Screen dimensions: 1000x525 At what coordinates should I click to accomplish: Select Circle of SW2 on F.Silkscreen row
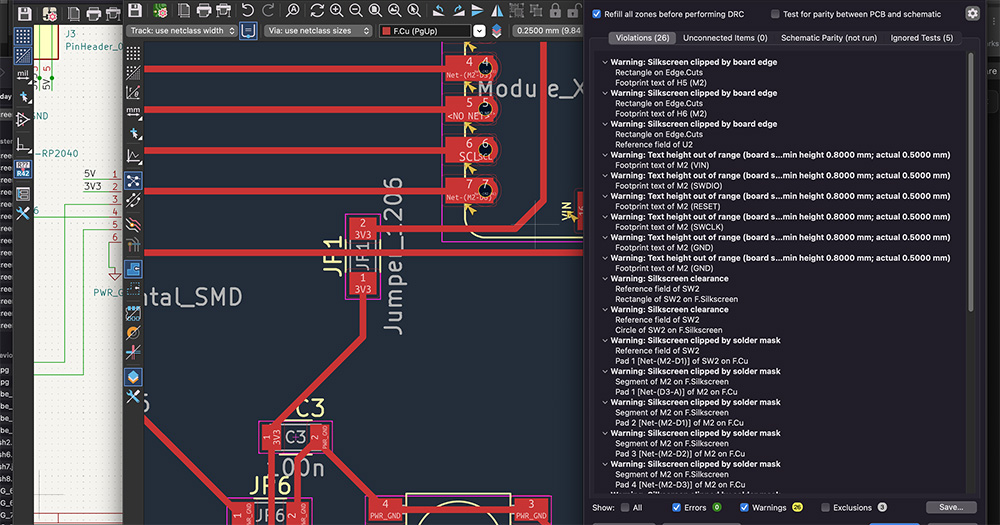pyautogui.click(x=668, y=330)
